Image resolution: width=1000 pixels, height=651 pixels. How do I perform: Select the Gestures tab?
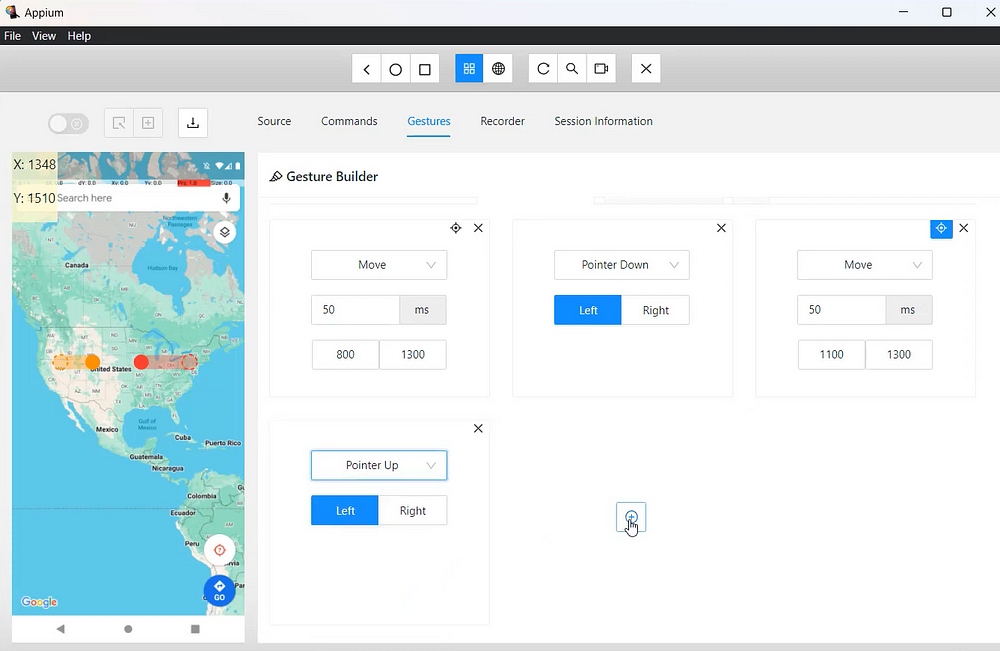429,121
